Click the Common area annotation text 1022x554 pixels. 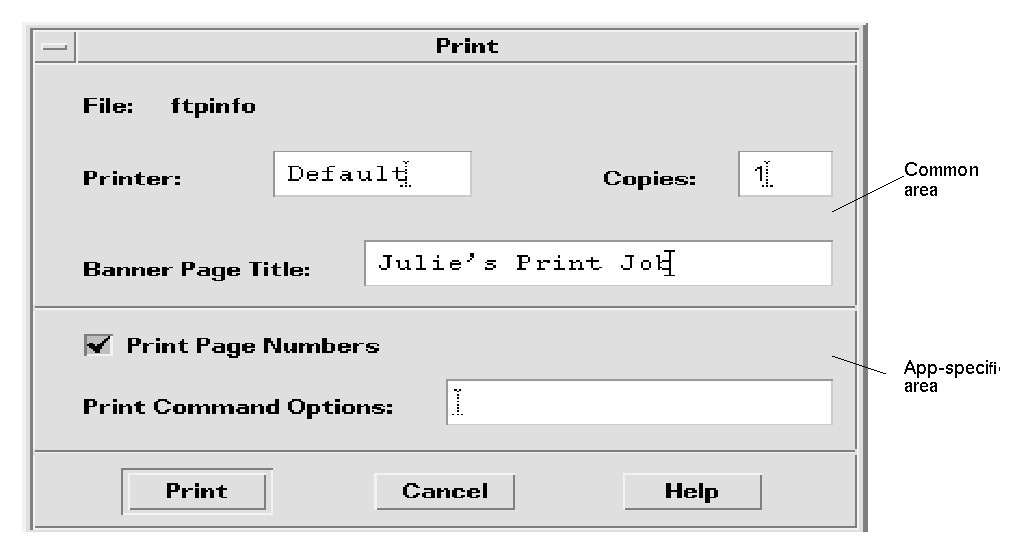(941, 179)
